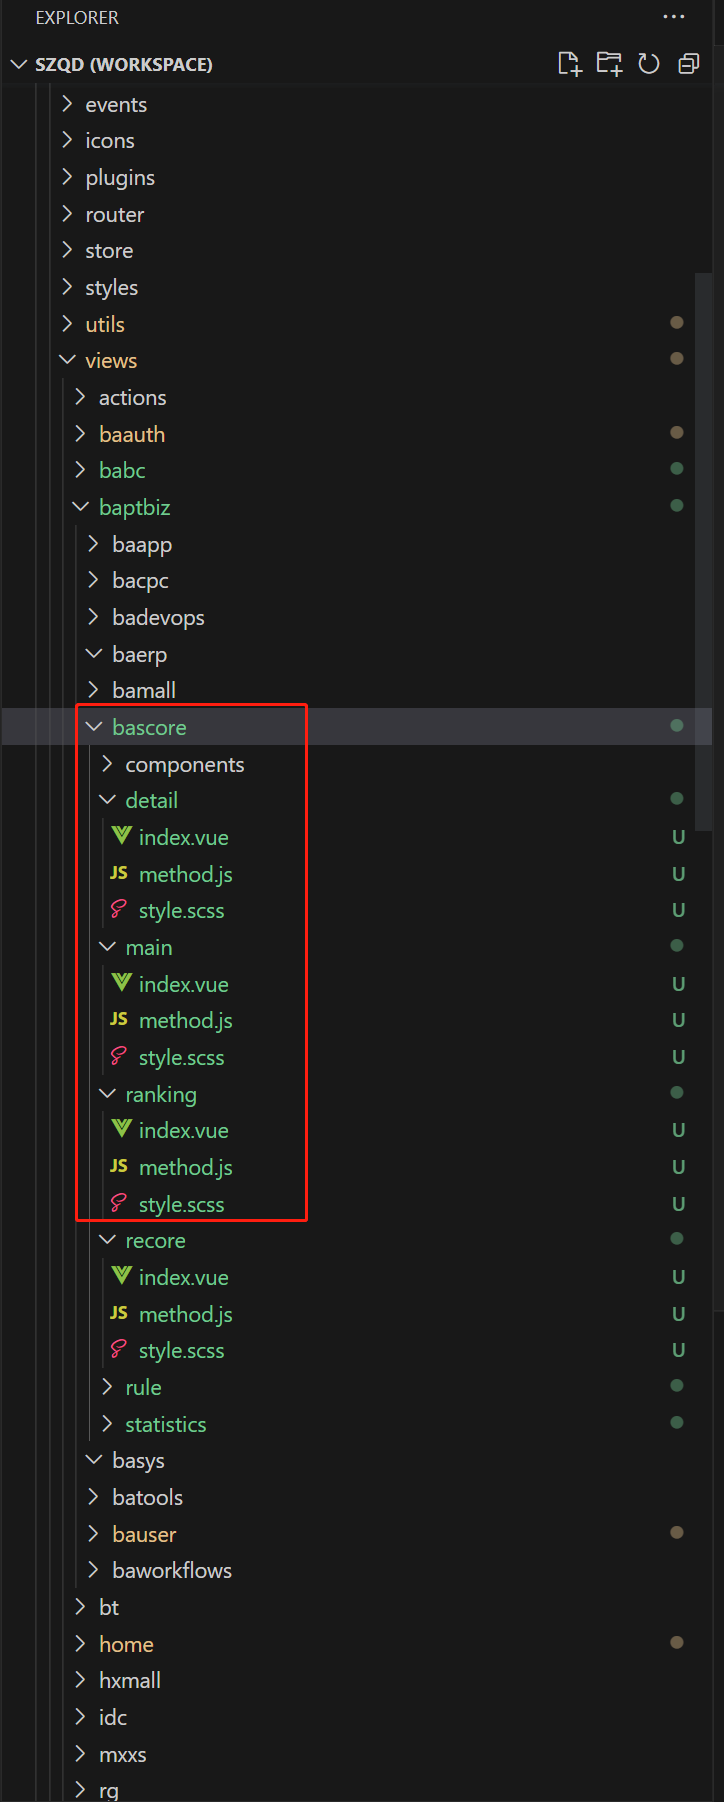Open method.js inside main folder
This screenshot has height=1802, width=724.
click(x=185, y=1020)
